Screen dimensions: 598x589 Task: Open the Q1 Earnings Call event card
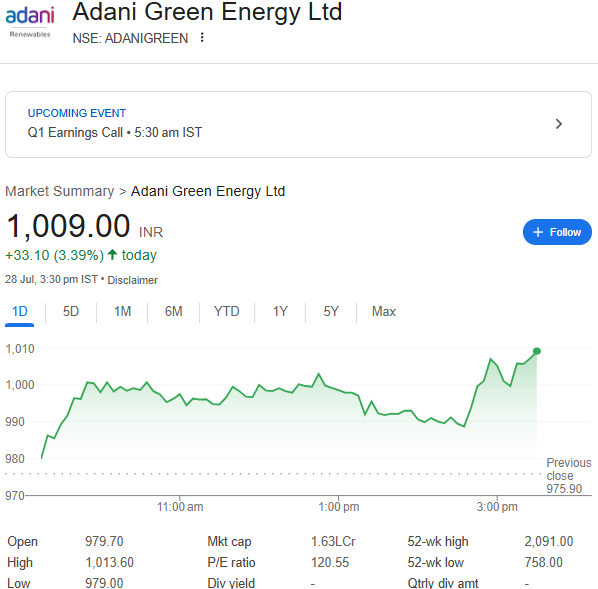coord(298,124)
